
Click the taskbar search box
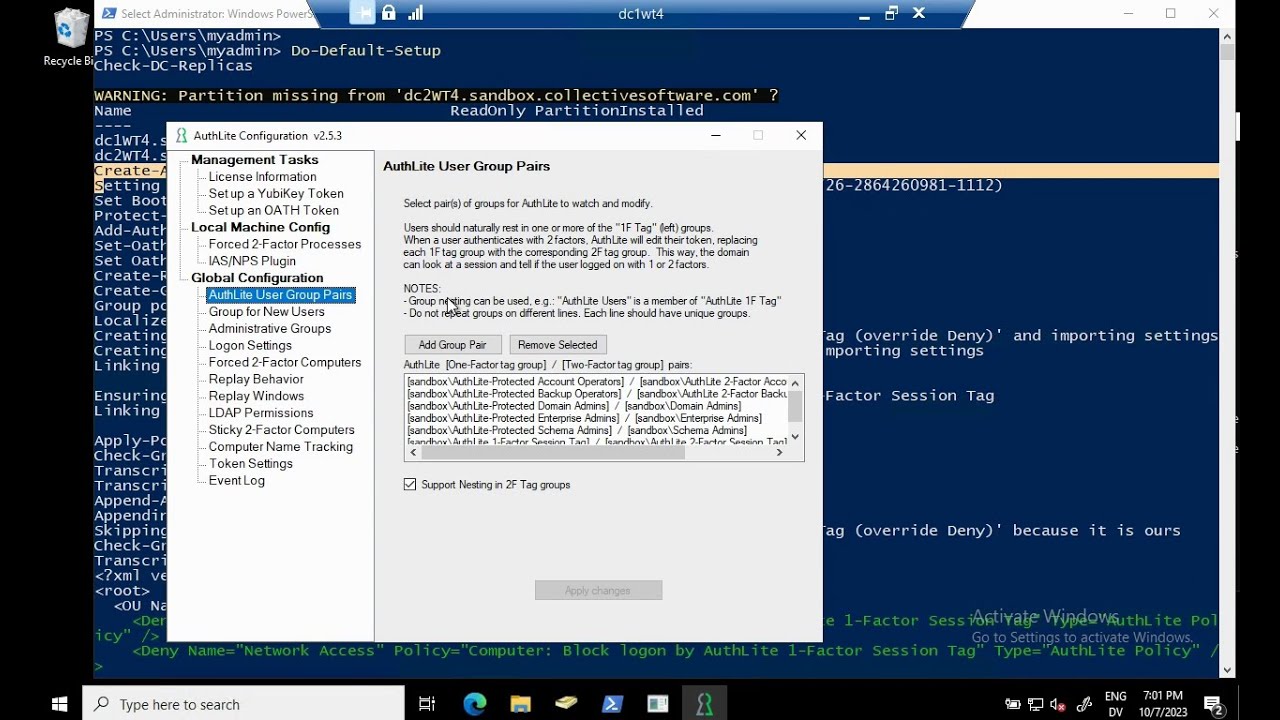(243, 704)
